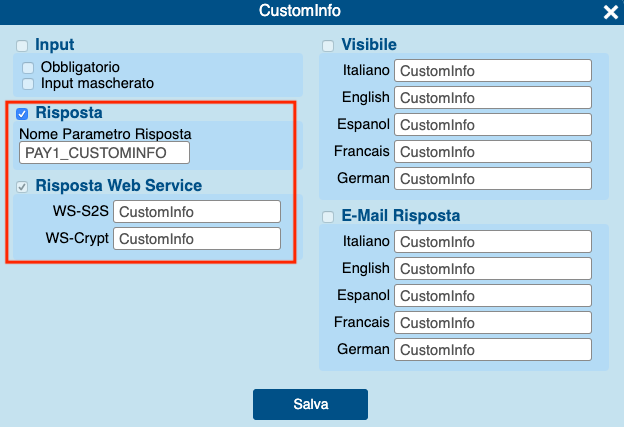Focus the Nome Parametro Risposta field
624x427 pixels.
(x=104, y=152)
